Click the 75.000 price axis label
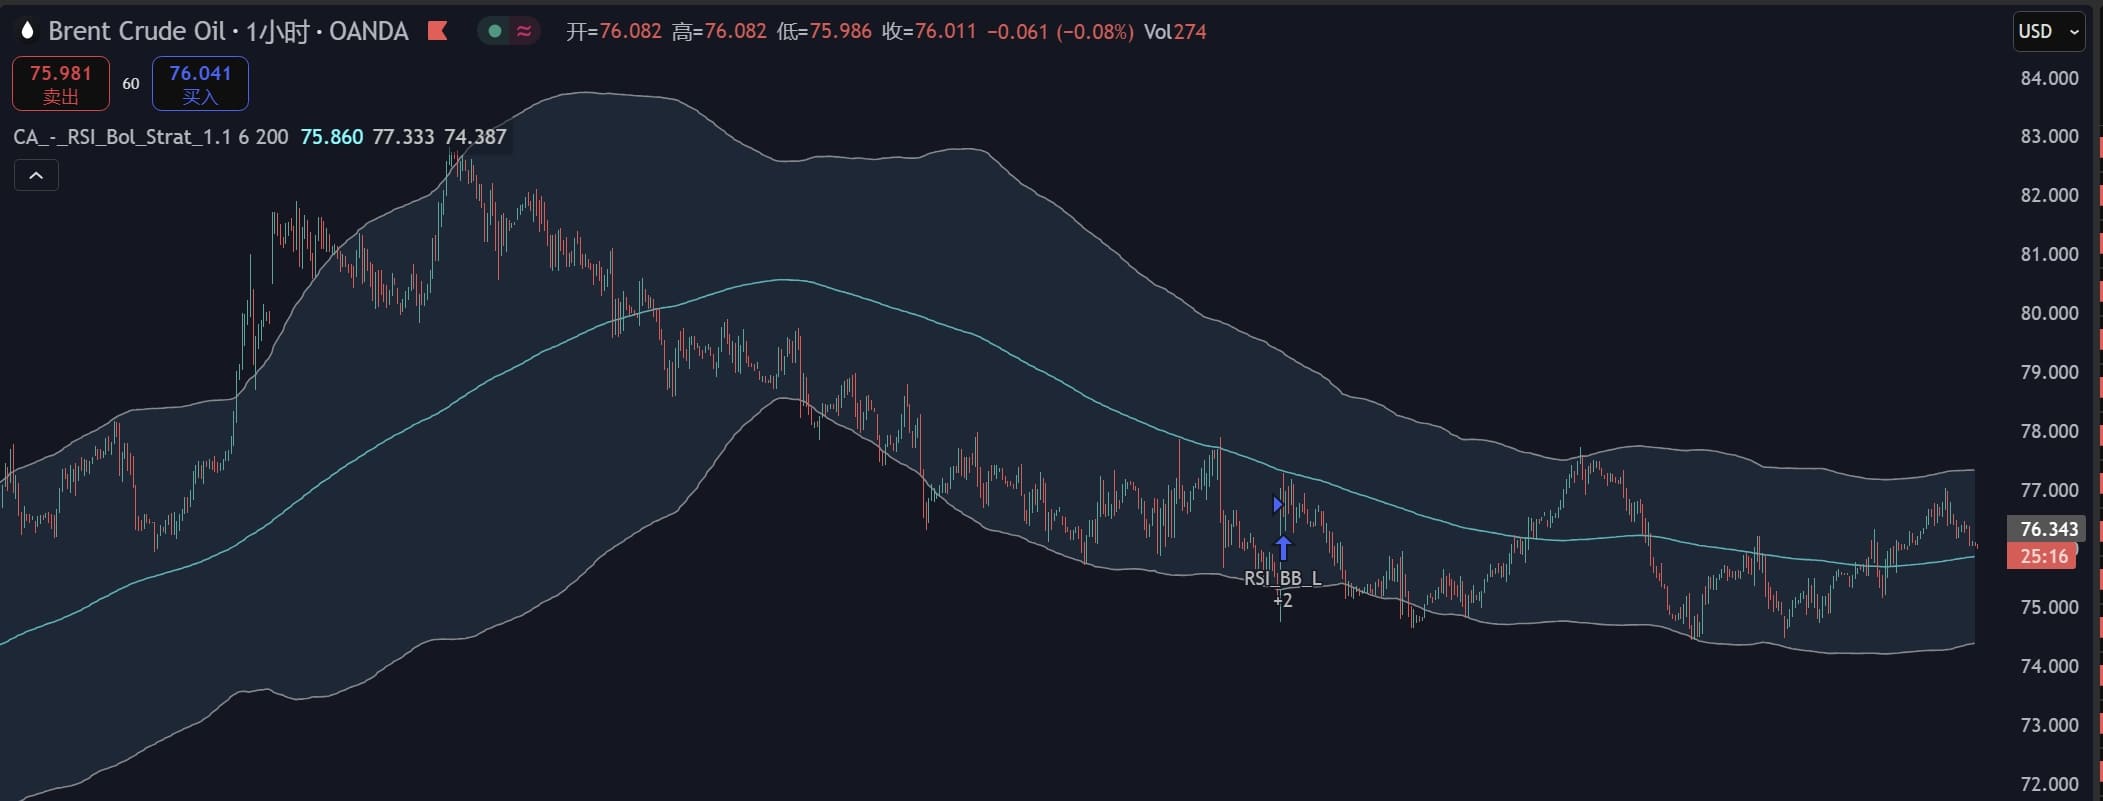This screenshot has height=801, width=2103. [2049, 608]
